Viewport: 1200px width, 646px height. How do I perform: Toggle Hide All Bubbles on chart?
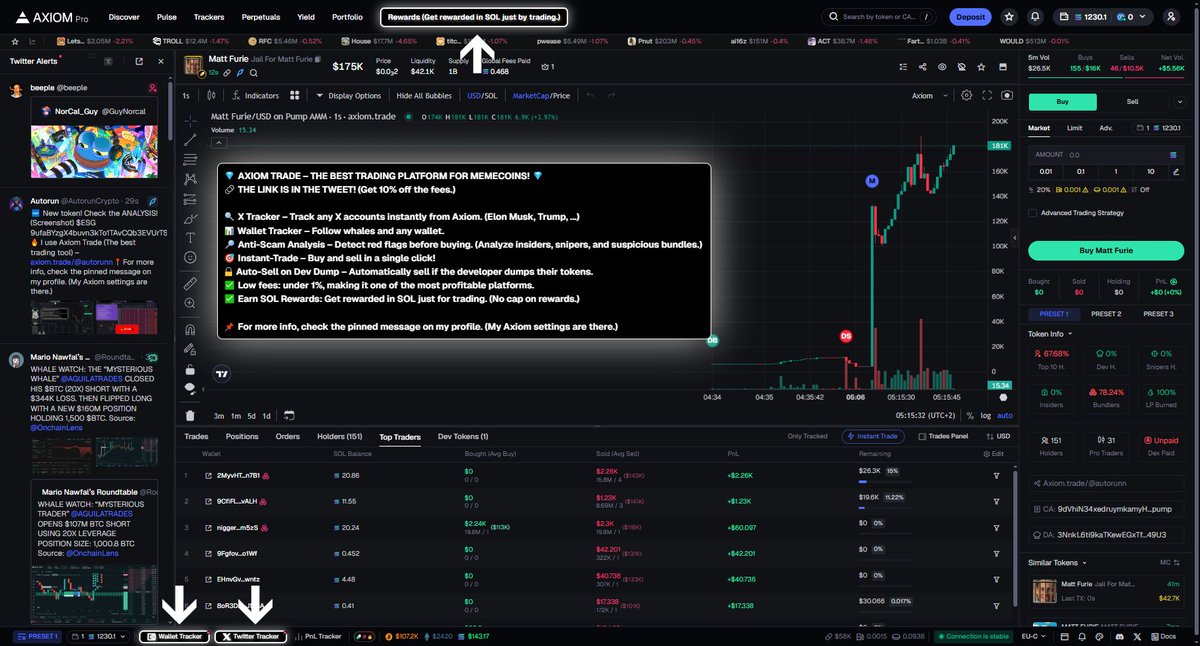424,96
